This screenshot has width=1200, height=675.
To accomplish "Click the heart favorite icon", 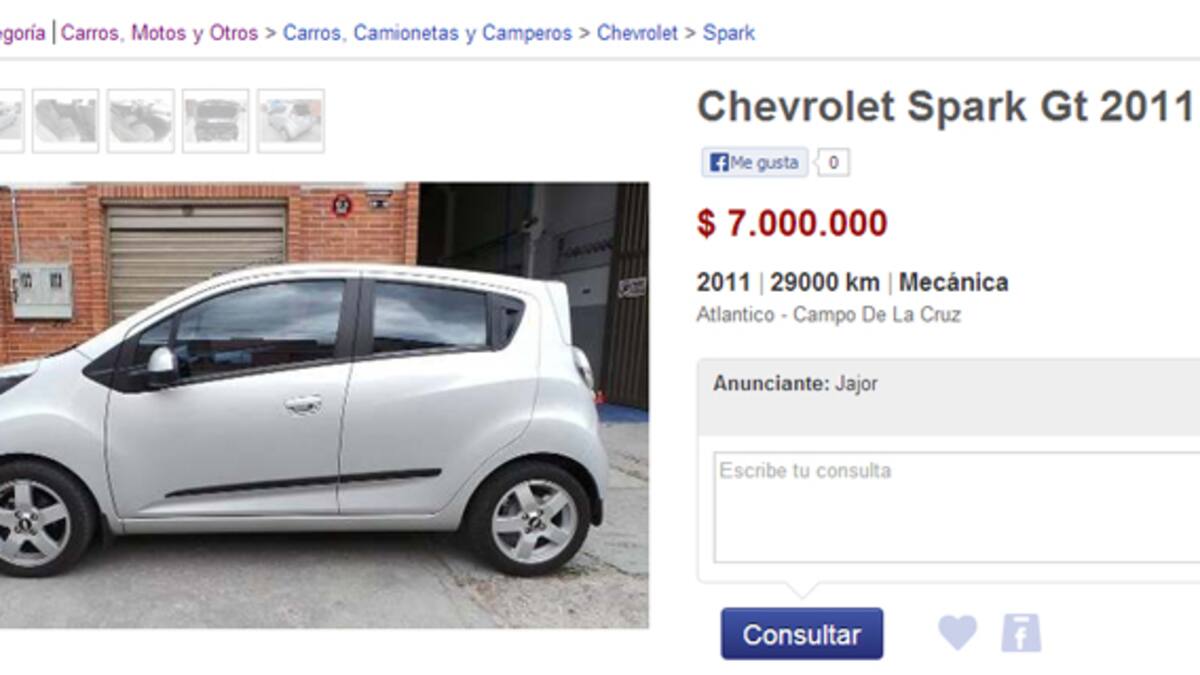I will coord(957,632).
